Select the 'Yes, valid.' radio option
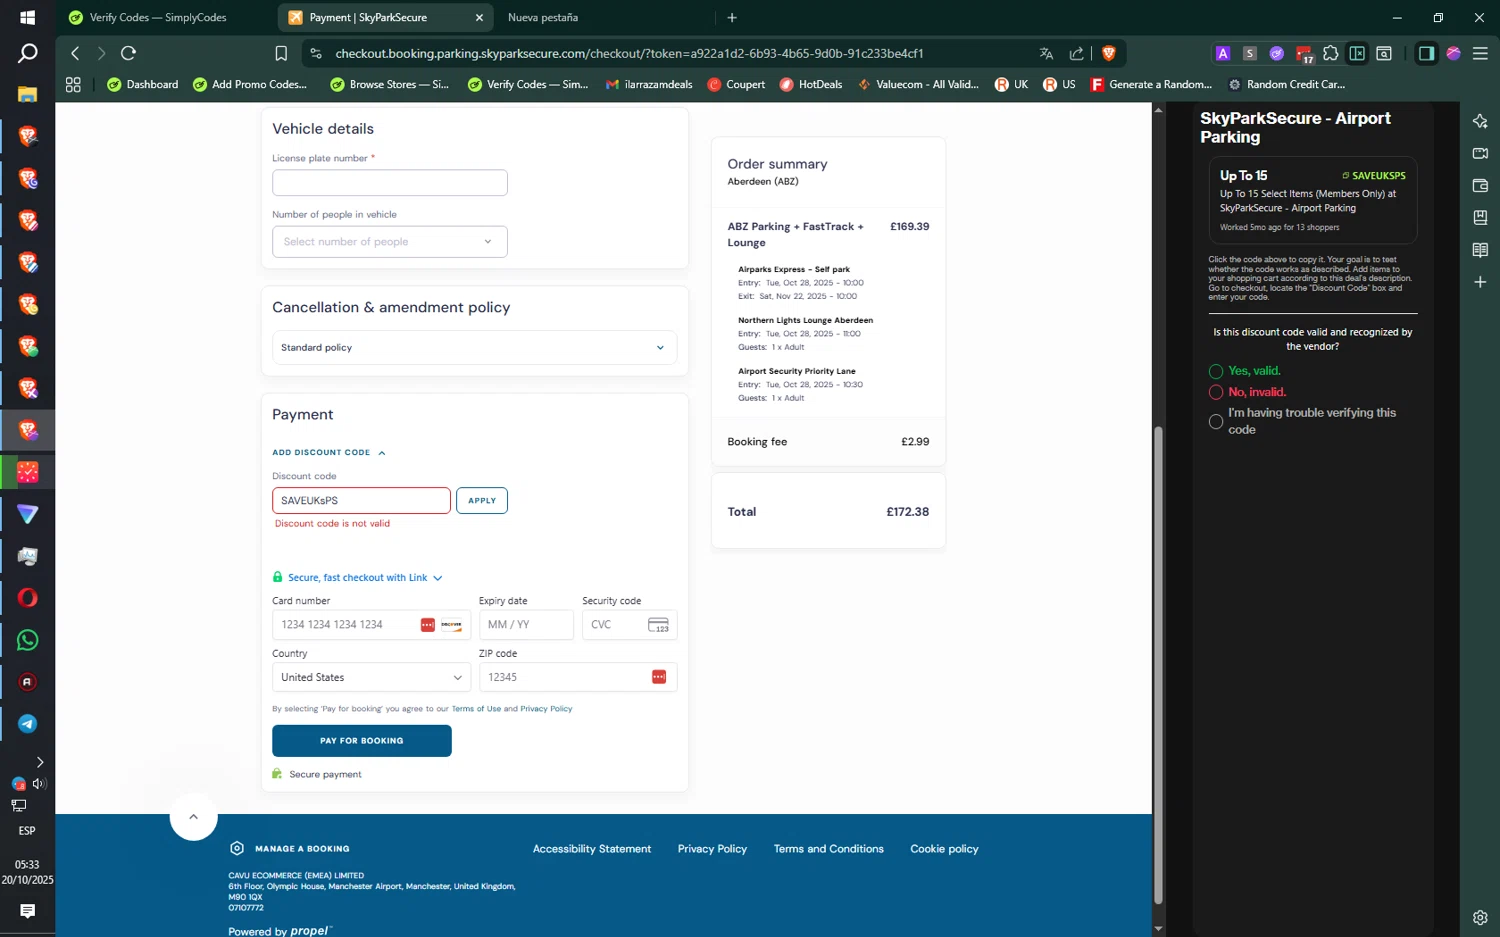The height and width of the screenshot is (937, 1500). click(x=1216, y=371)
